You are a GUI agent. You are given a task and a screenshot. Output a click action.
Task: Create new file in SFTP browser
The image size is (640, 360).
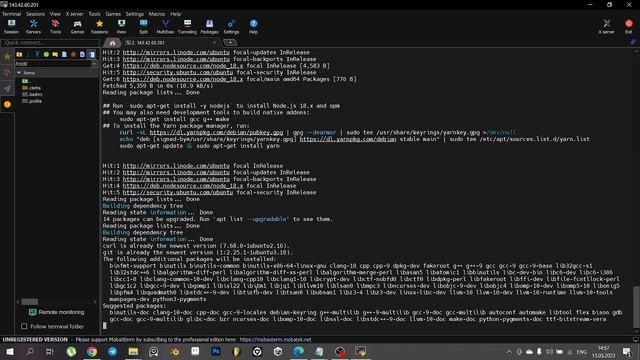pyautogui.click(x=64, y=54)
